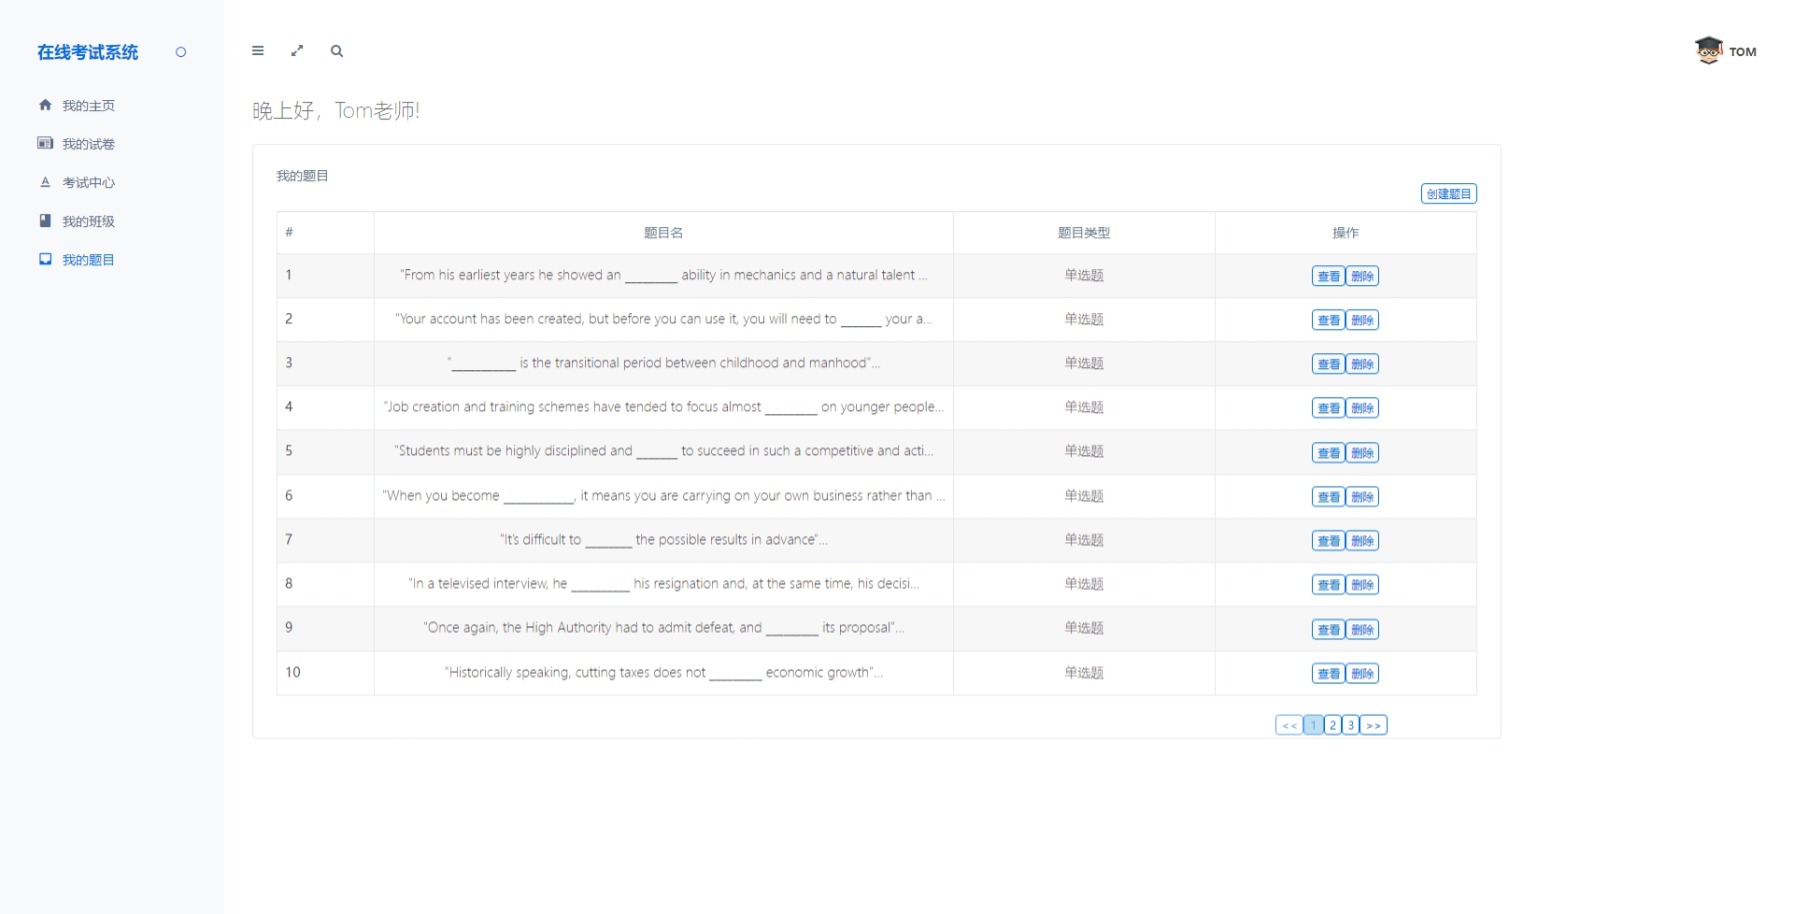Open 查看 on row 3
This screenshot has height=914, width=1794.
point(1328,364)
